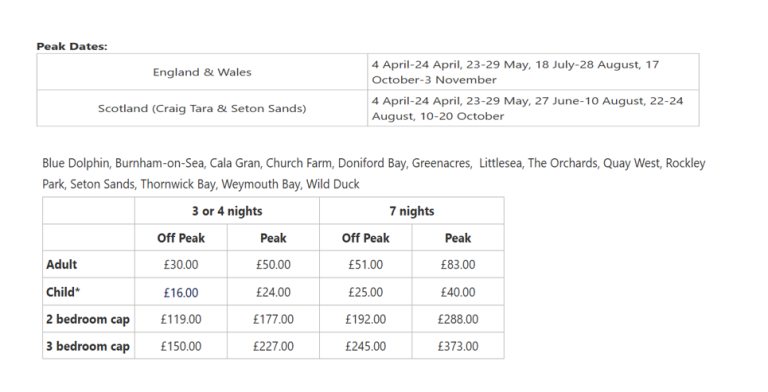Click the £16.00 child off peak price
768x392 pixels.
(x=181, y=292)
